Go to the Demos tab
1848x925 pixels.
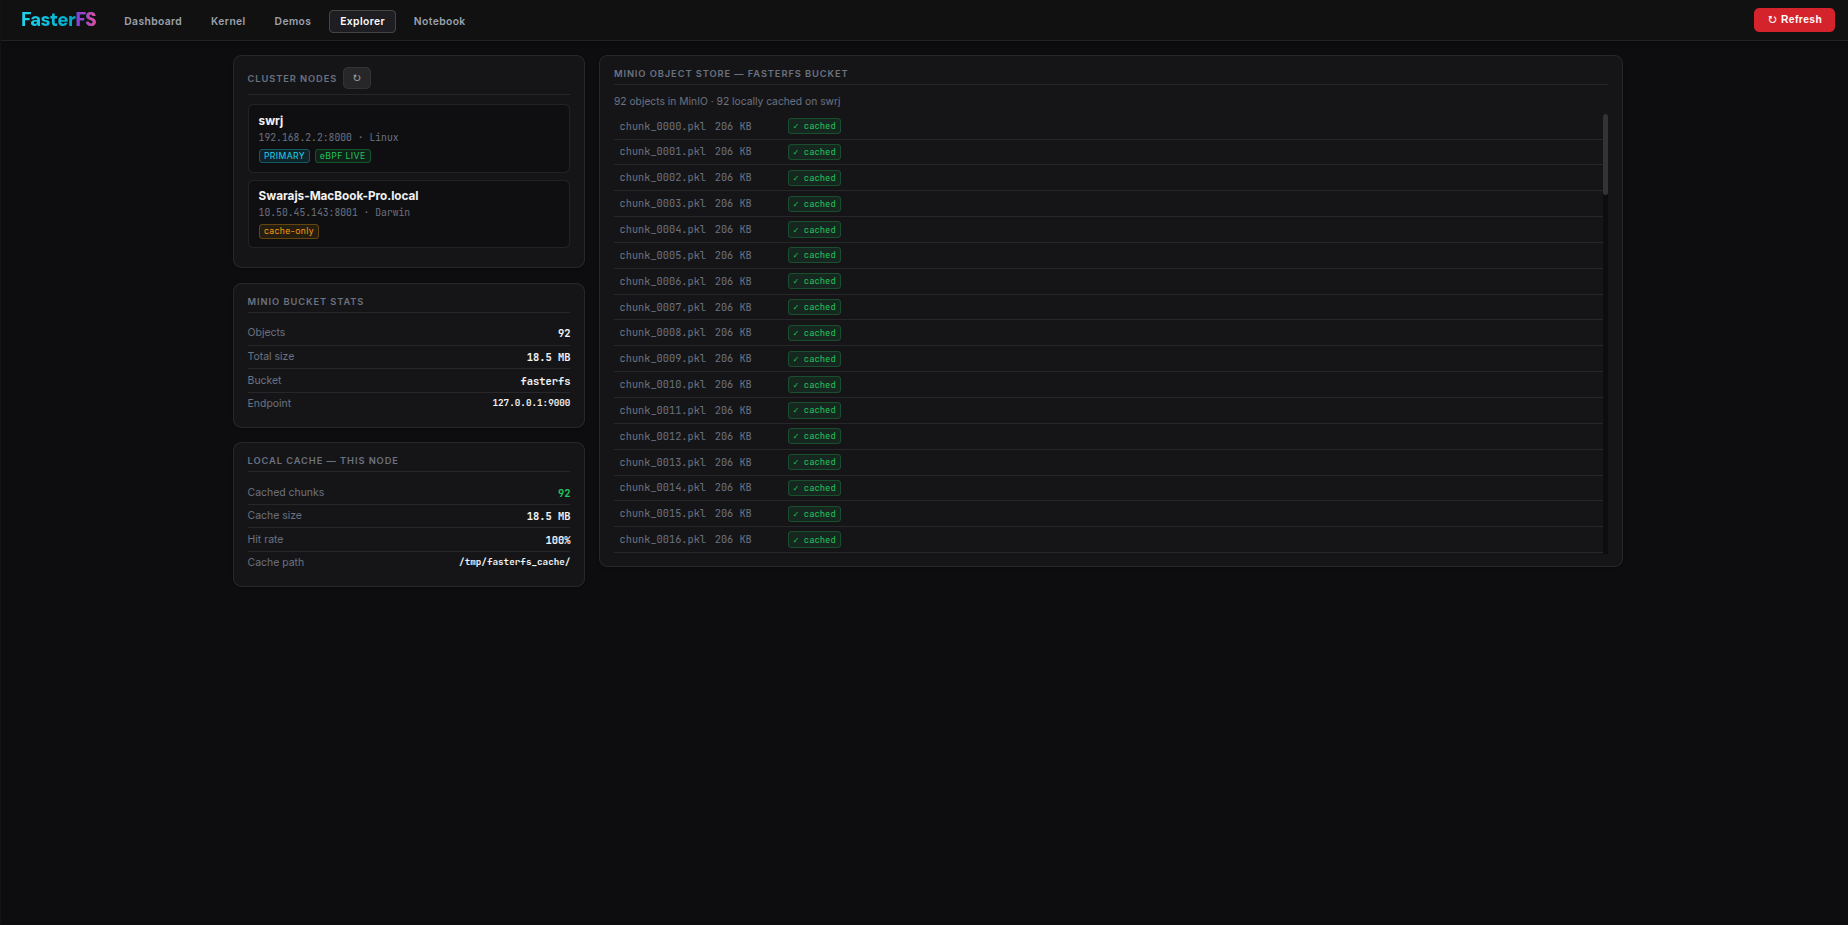[x=292, y=21]
